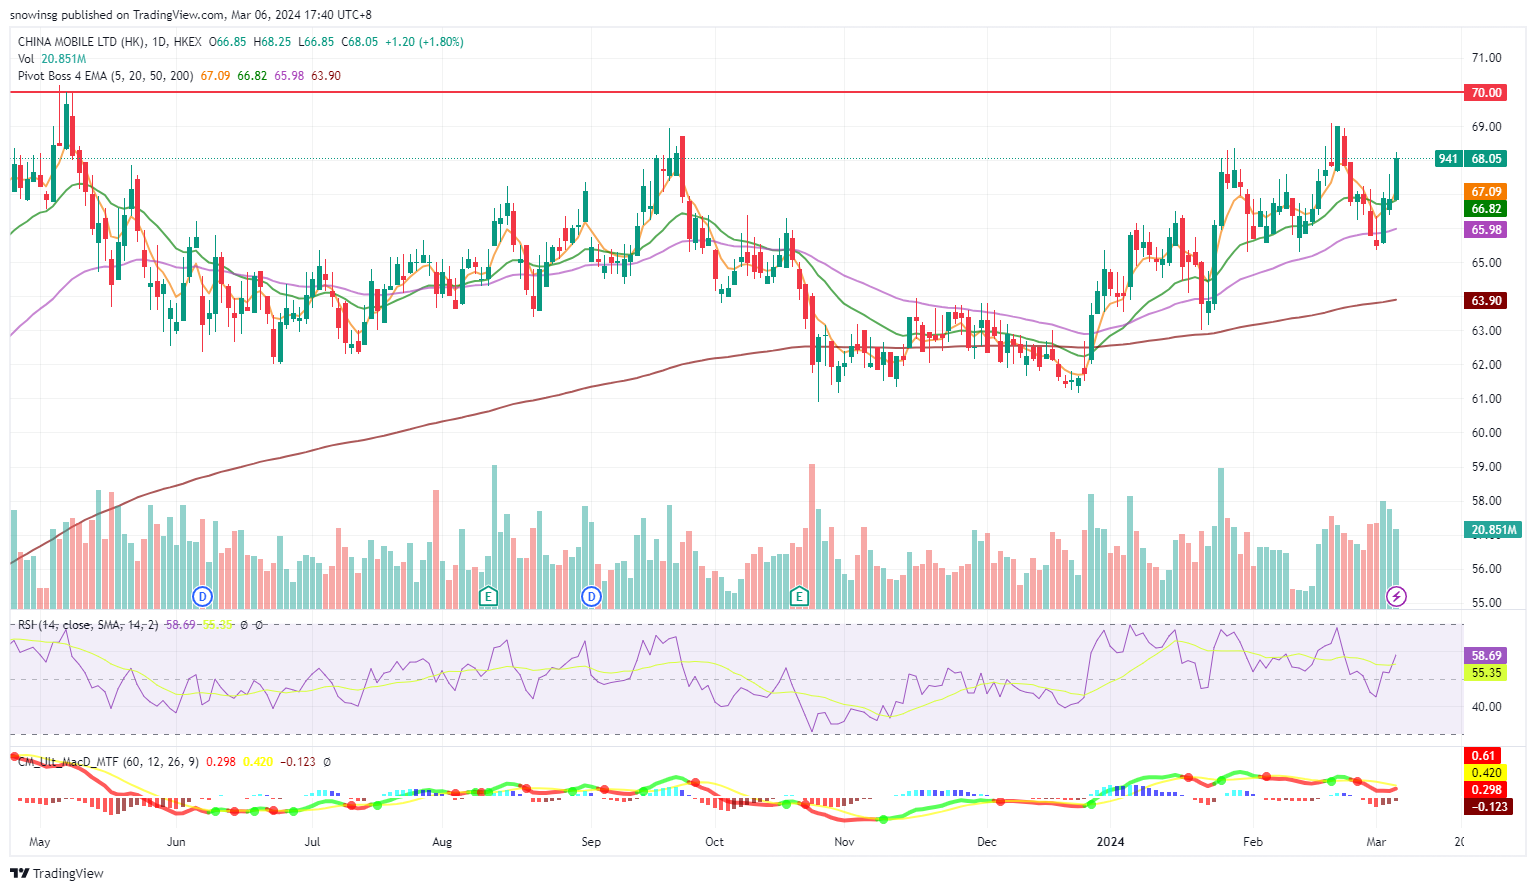Click the Oct label on time axis
This screenshot has height=891, width=1536.
[714, 842]
